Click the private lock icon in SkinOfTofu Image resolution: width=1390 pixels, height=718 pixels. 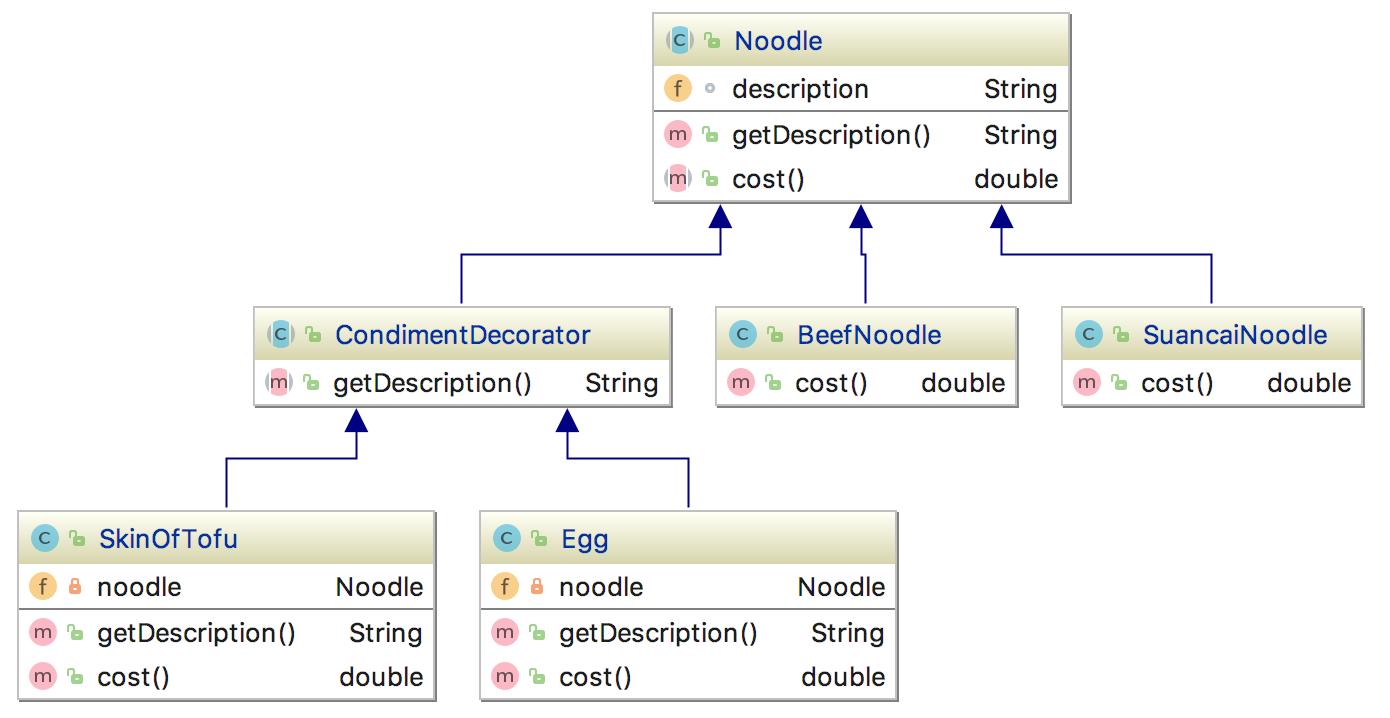[x=75, y=587]
